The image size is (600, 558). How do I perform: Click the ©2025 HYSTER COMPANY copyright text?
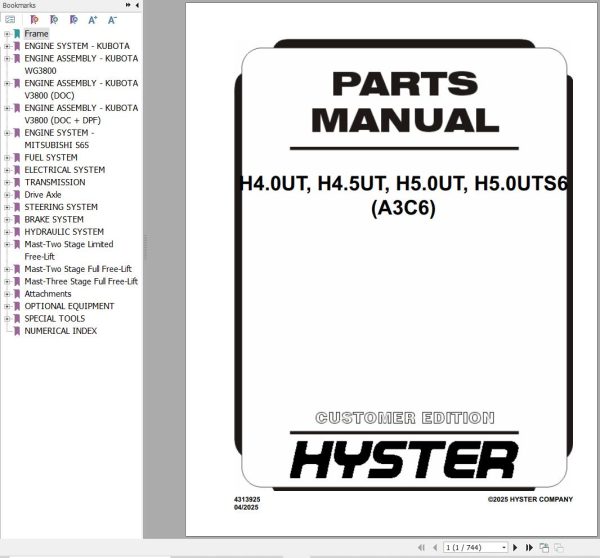tap(530, 499)
